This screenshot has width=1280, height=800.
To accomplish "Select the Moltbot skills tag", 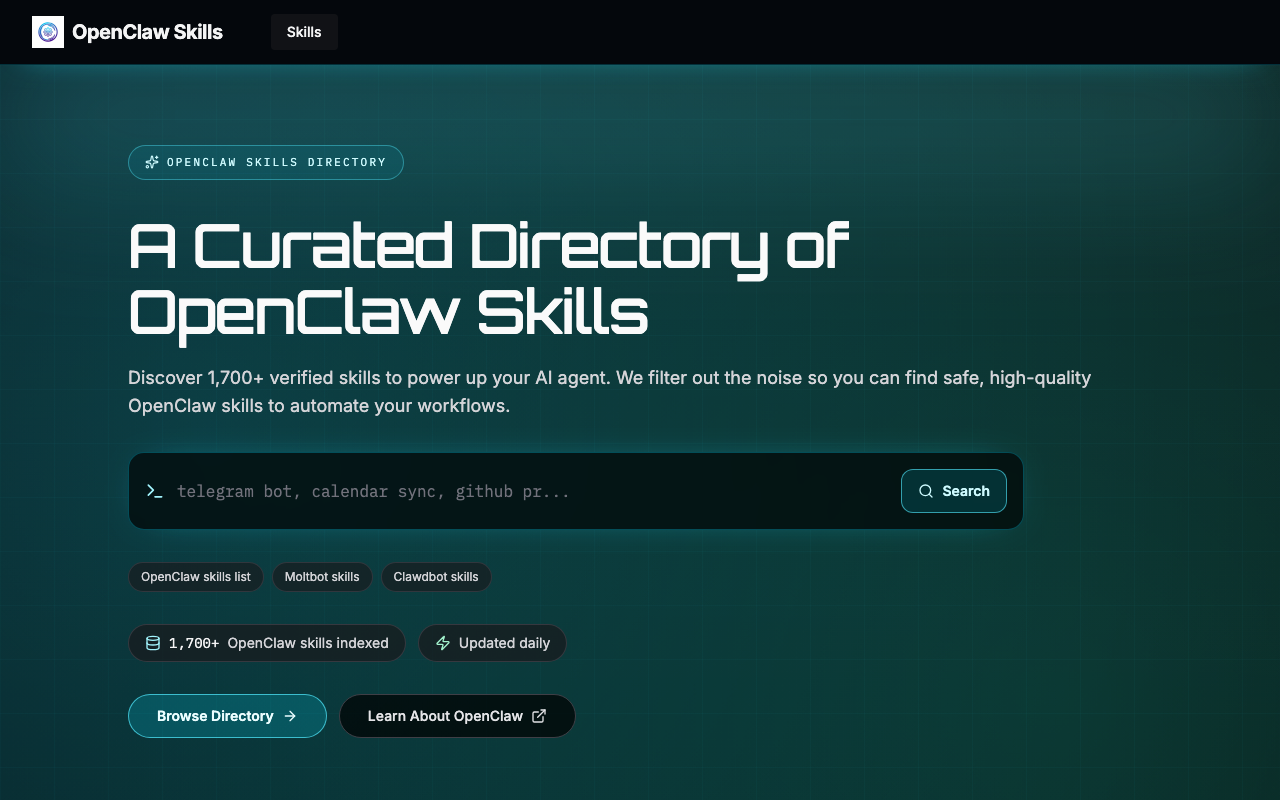I will click(322, 577).
